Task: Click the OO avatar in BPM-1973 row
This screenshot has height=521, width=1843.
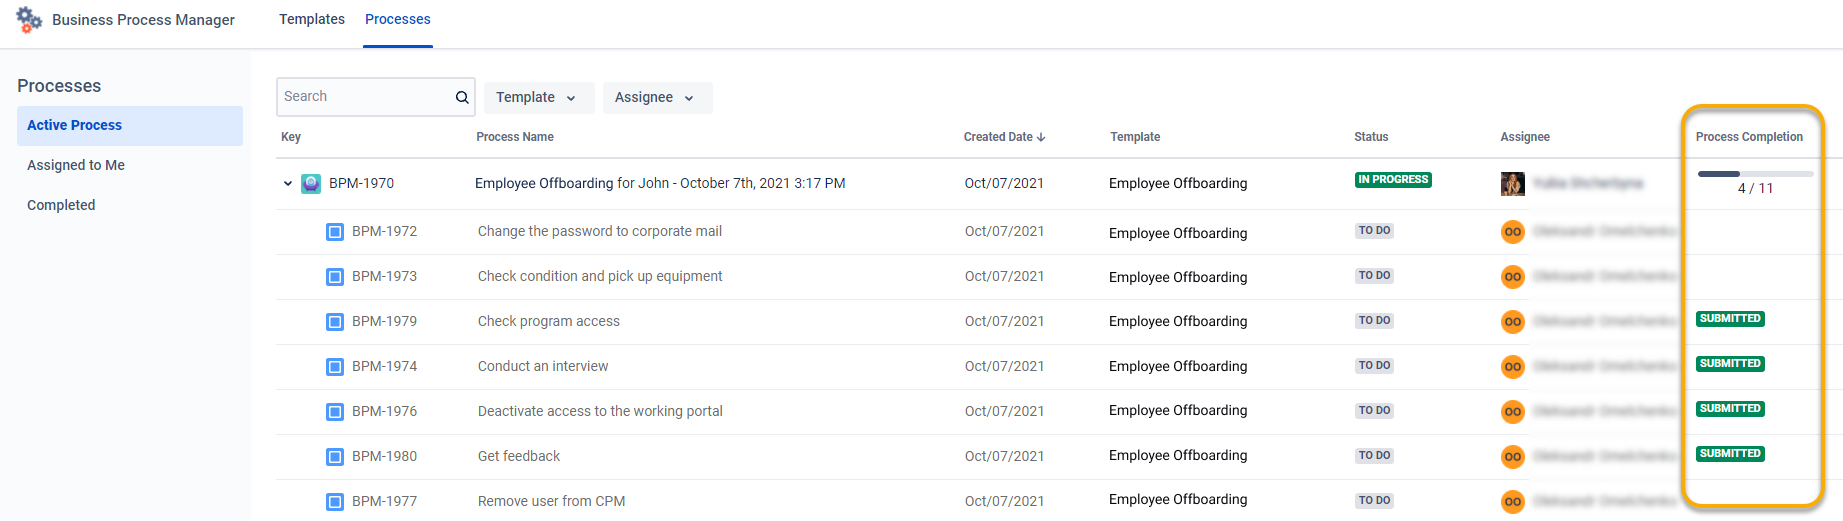Action: tap(1513, 277)
